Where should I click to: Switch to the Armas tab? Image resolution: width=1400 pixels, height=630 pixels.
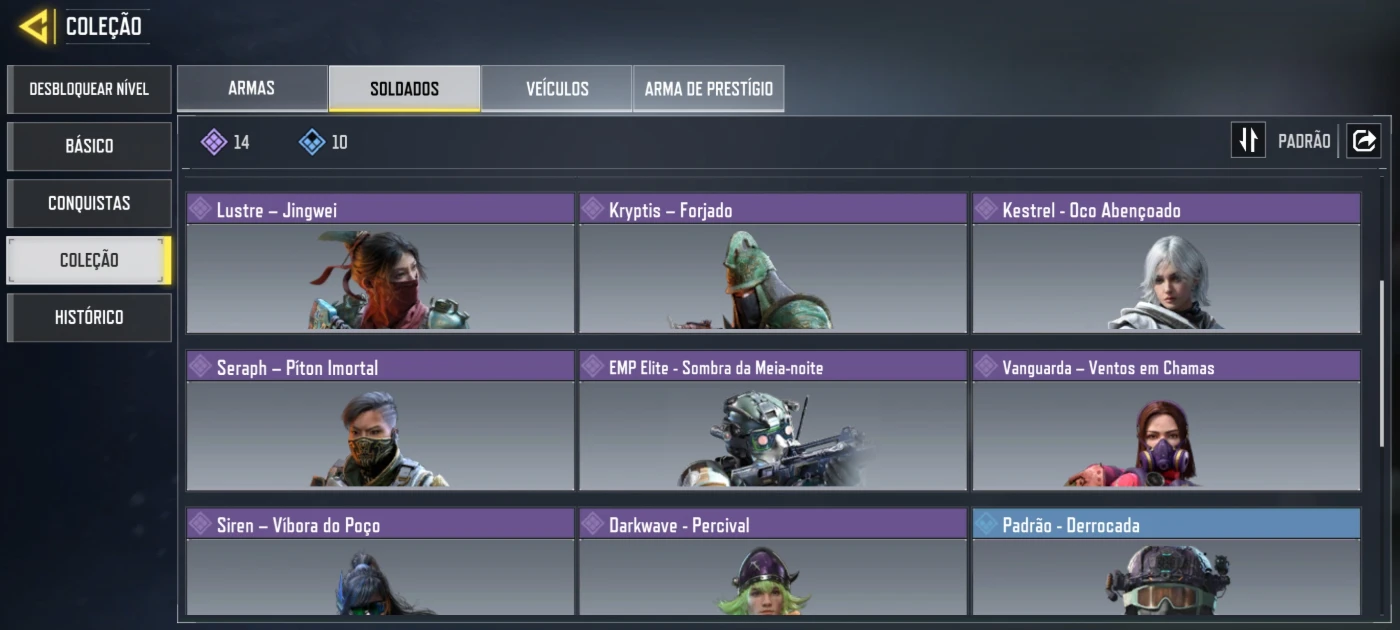coord(252,88)
